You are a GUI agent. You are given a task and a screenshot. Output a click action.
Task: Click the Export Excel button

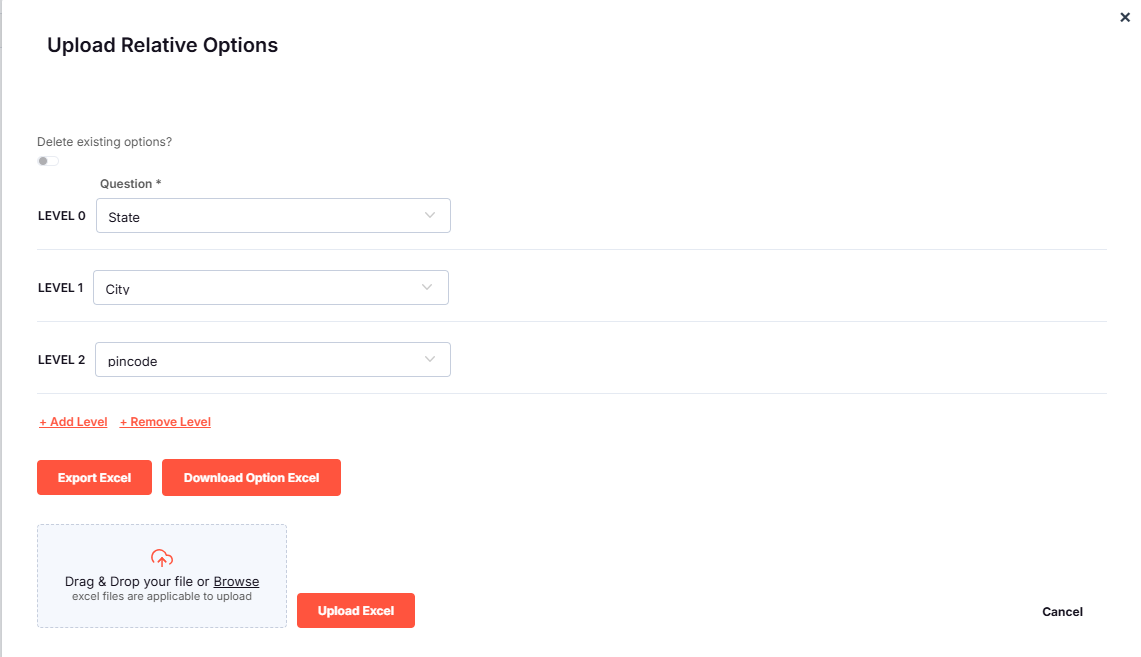pyautogui.click(x=94, y=477)
